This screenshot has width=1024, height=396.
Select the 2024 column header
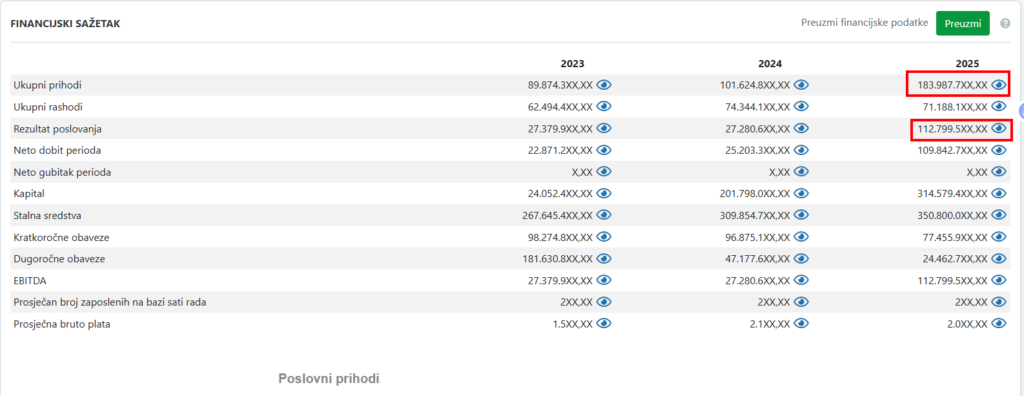point(770,64)
